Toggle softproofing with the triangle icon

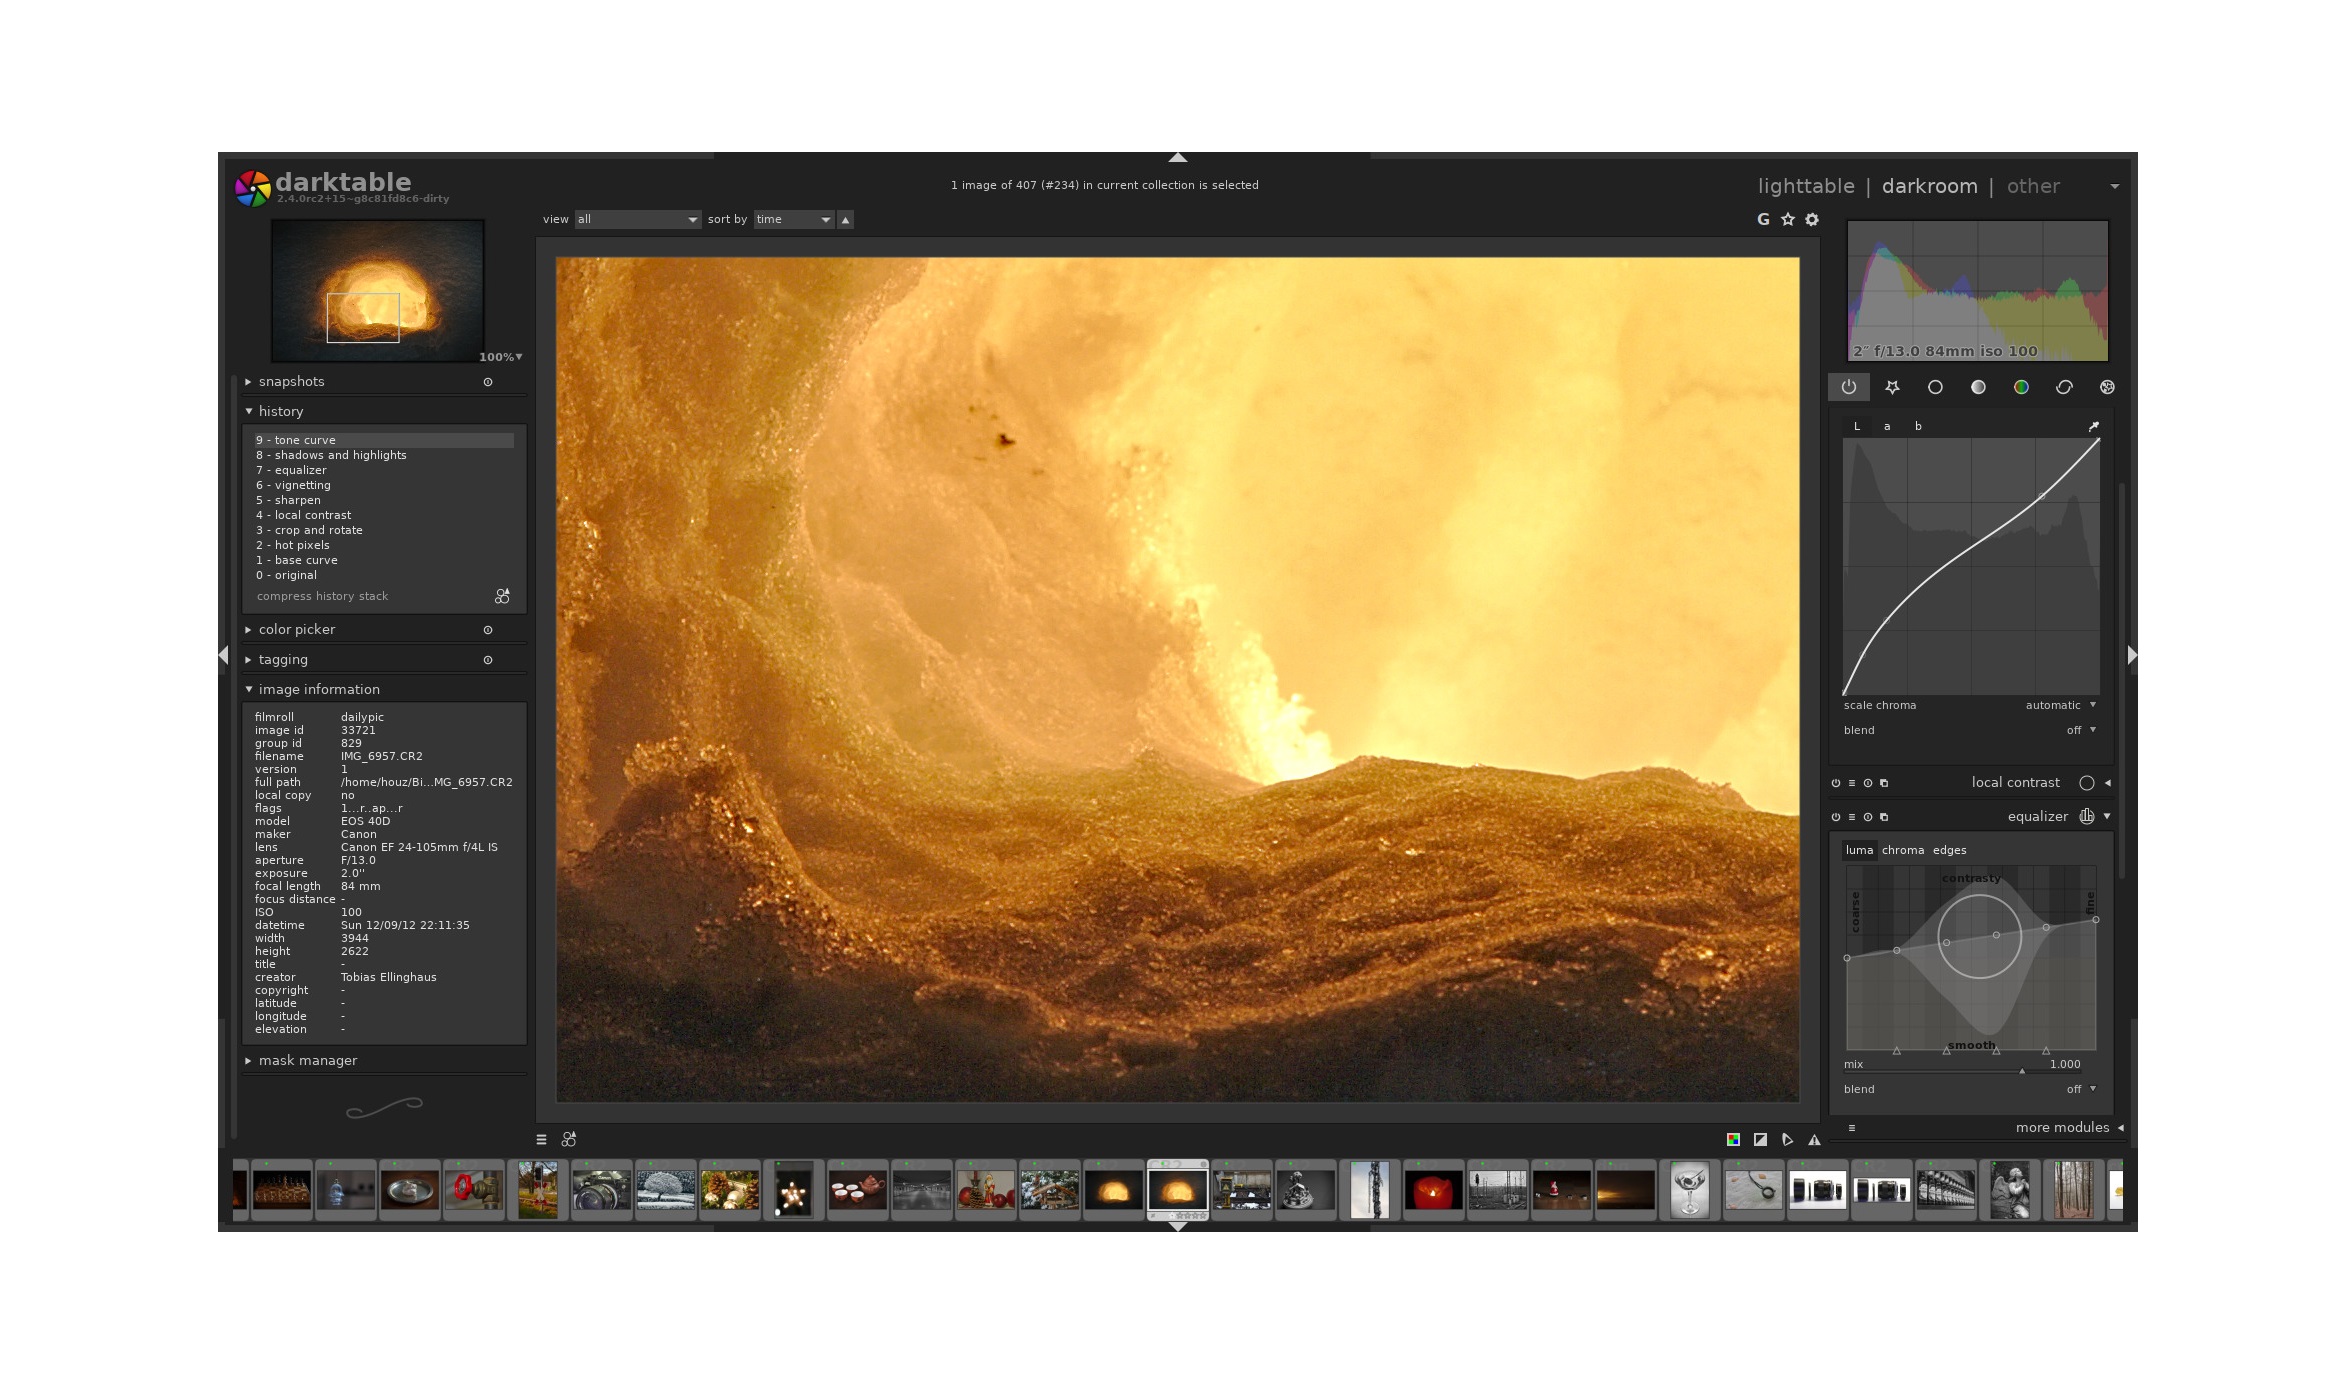tap(1787, 1139)
